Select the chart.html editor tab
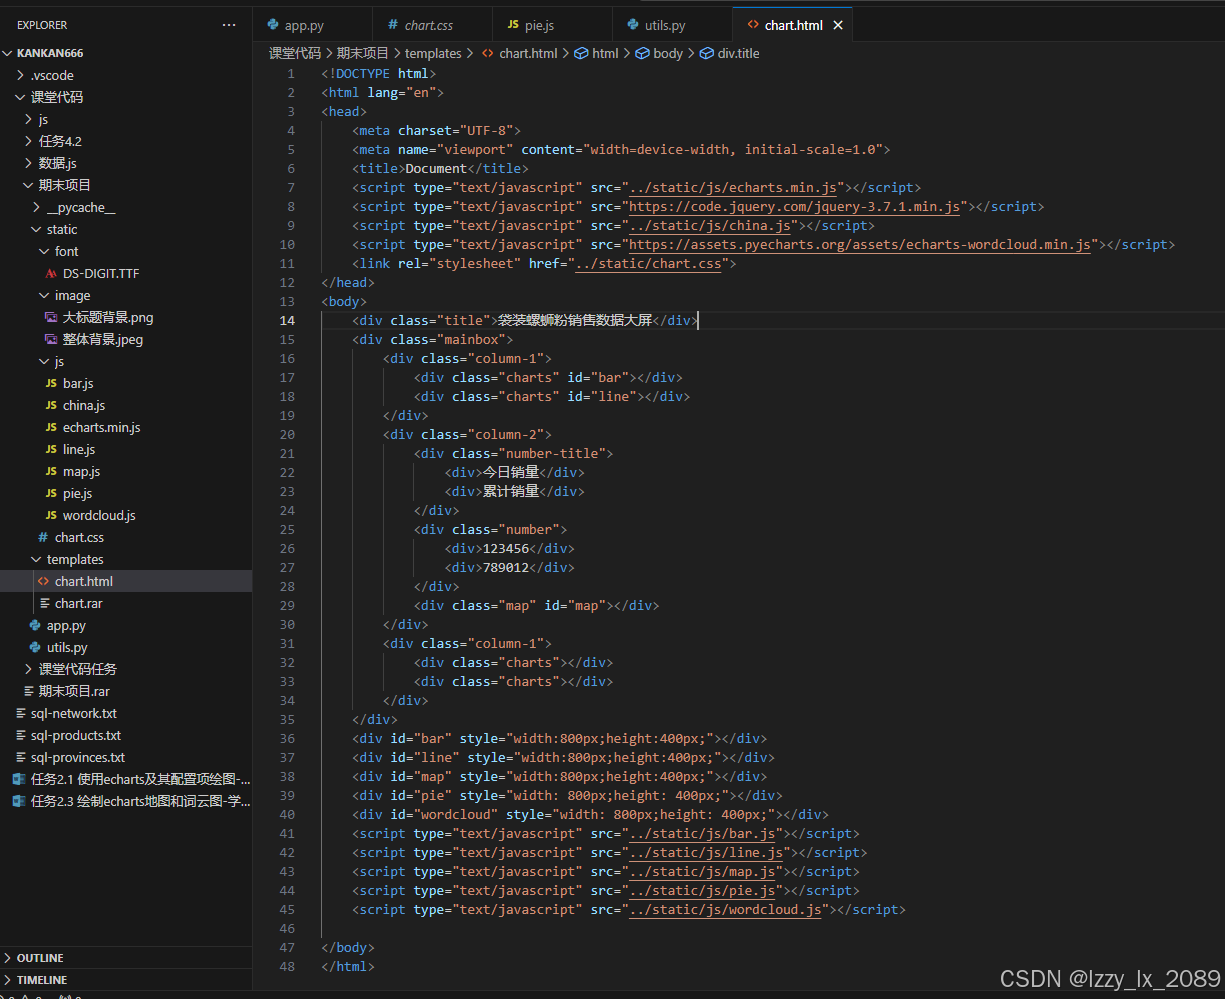 [x=792, y=25]
